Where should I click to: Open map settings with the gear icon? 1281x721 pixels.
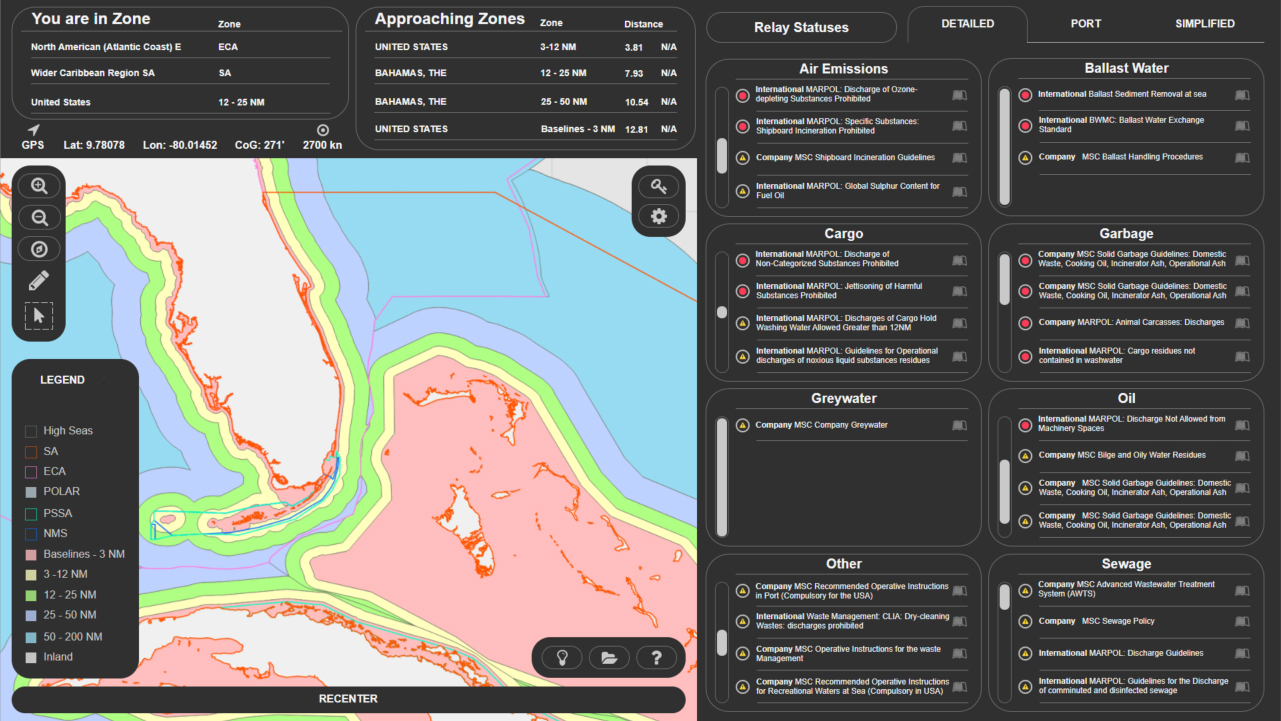click(x=658, y=216)
